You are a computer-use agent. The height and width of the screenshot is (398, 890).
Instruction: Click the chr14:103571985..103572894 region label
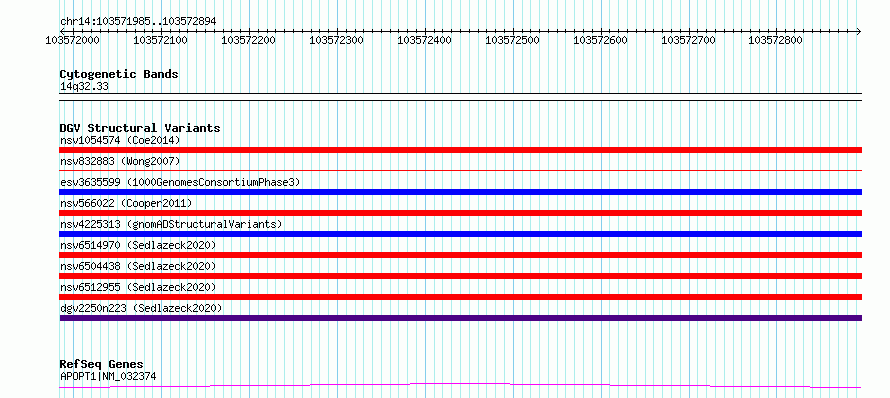(138, 22)
